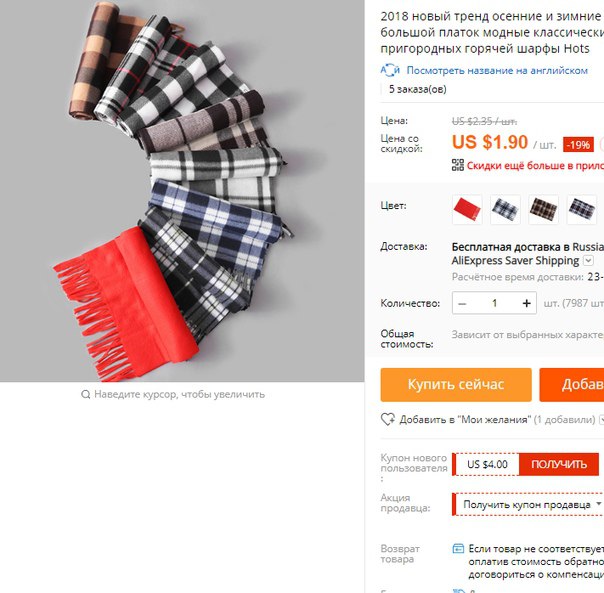Claim the US $4.00 new-user coupon with Получить
The width and height of the screenshot is (604, 593).
pyautogui.click(x=559, y=464)
